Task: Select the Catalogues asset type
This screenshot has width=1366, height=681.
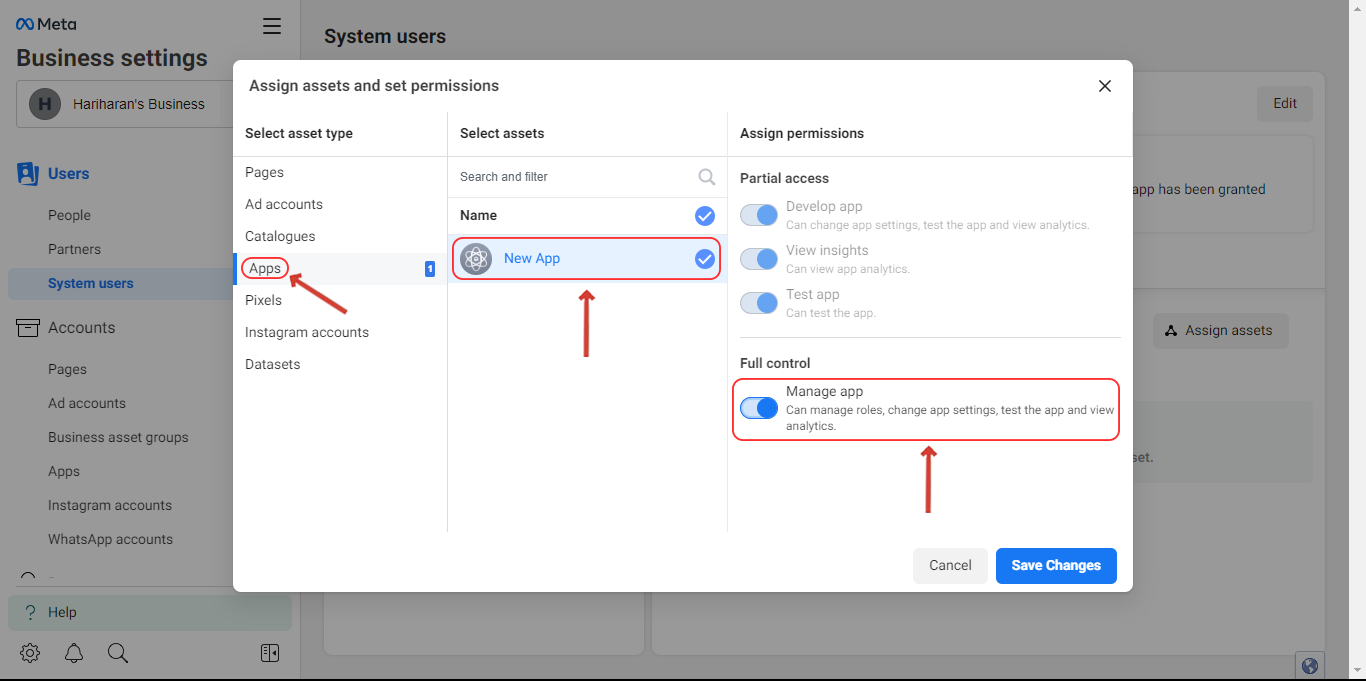Action: point(340,236)
